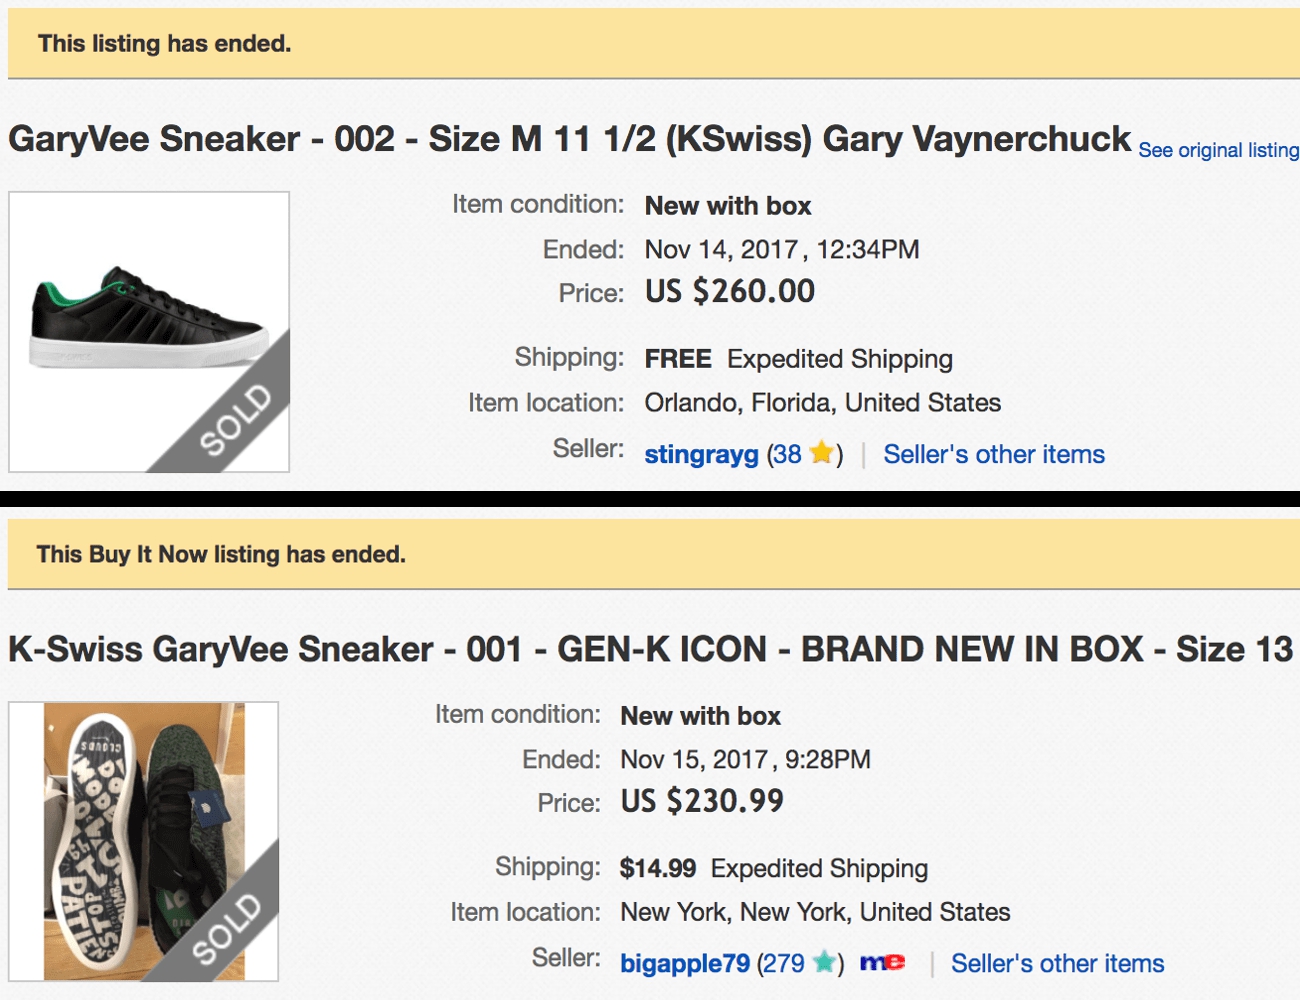
Task: Click the SOLD ribbon on the K-Swiss photo
Action: pyautogui.click(x=227, y=928)
